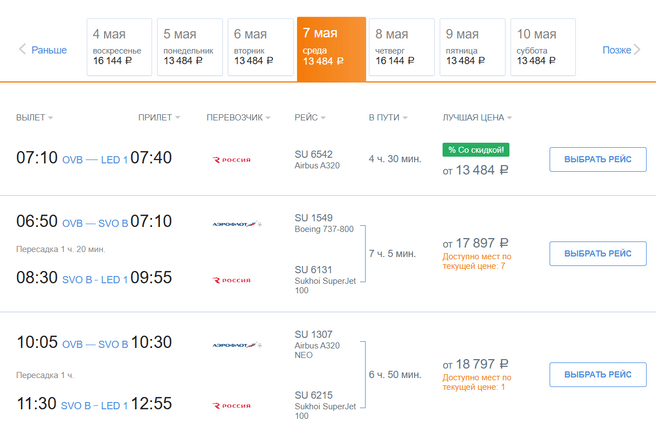Select the direct 07:10 flight with Выбрать рейс
The image size is (656, 426).
[597, 160]
